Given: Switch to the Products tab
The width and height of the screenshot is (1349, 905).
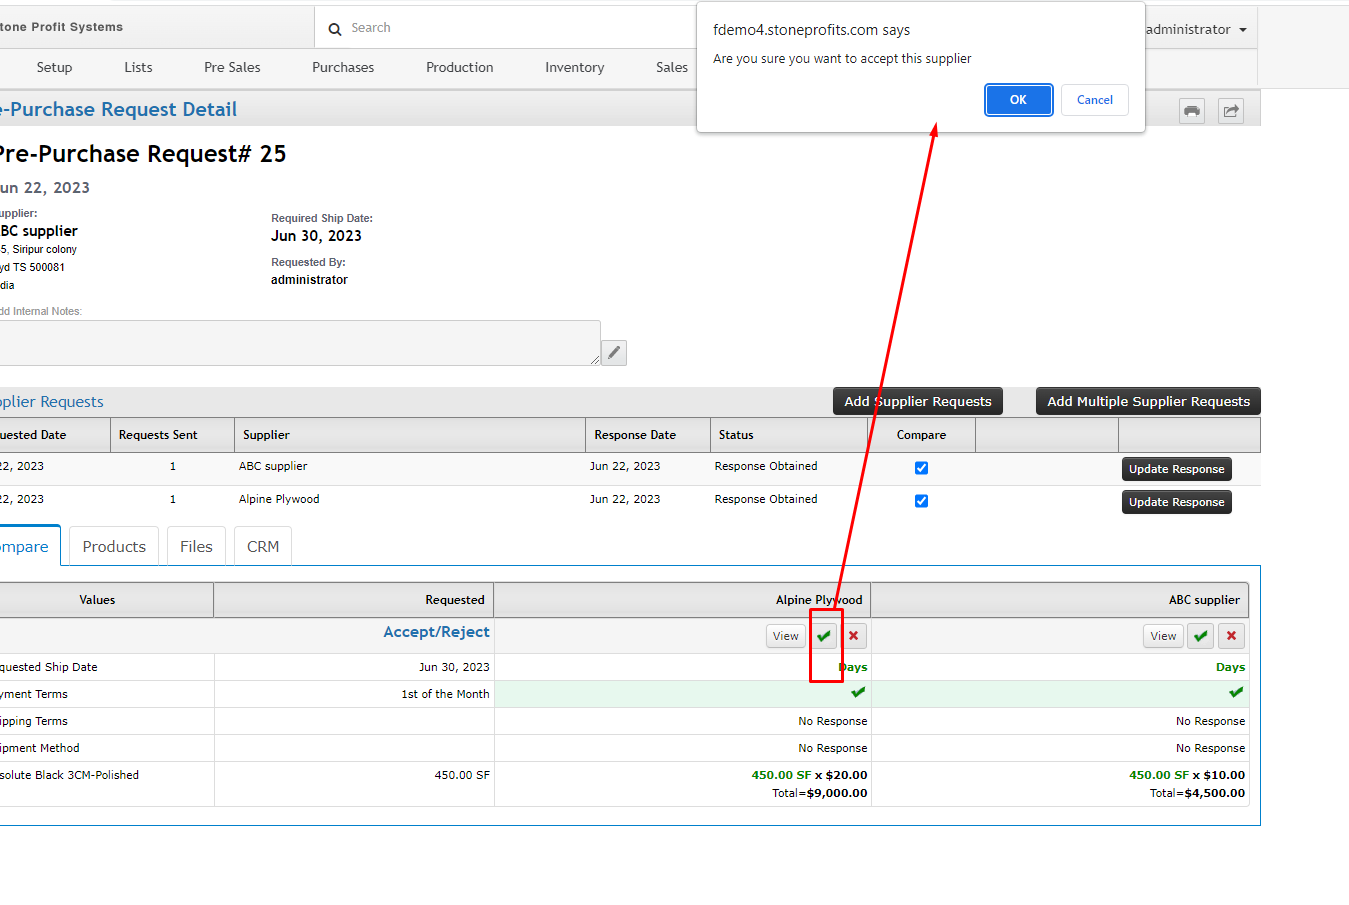Looking at the screenshot, I should click(114, 546).
